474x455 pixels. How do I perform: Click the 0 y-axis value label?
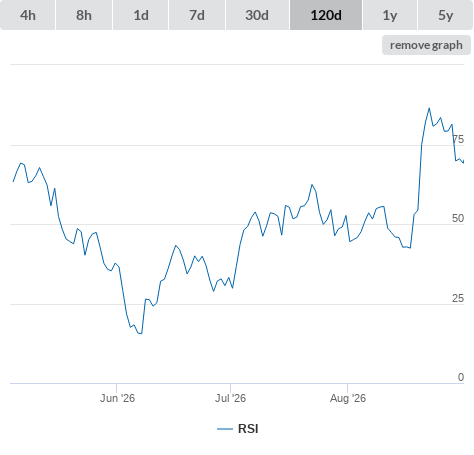pyautogui.click(x=461, y=377)
